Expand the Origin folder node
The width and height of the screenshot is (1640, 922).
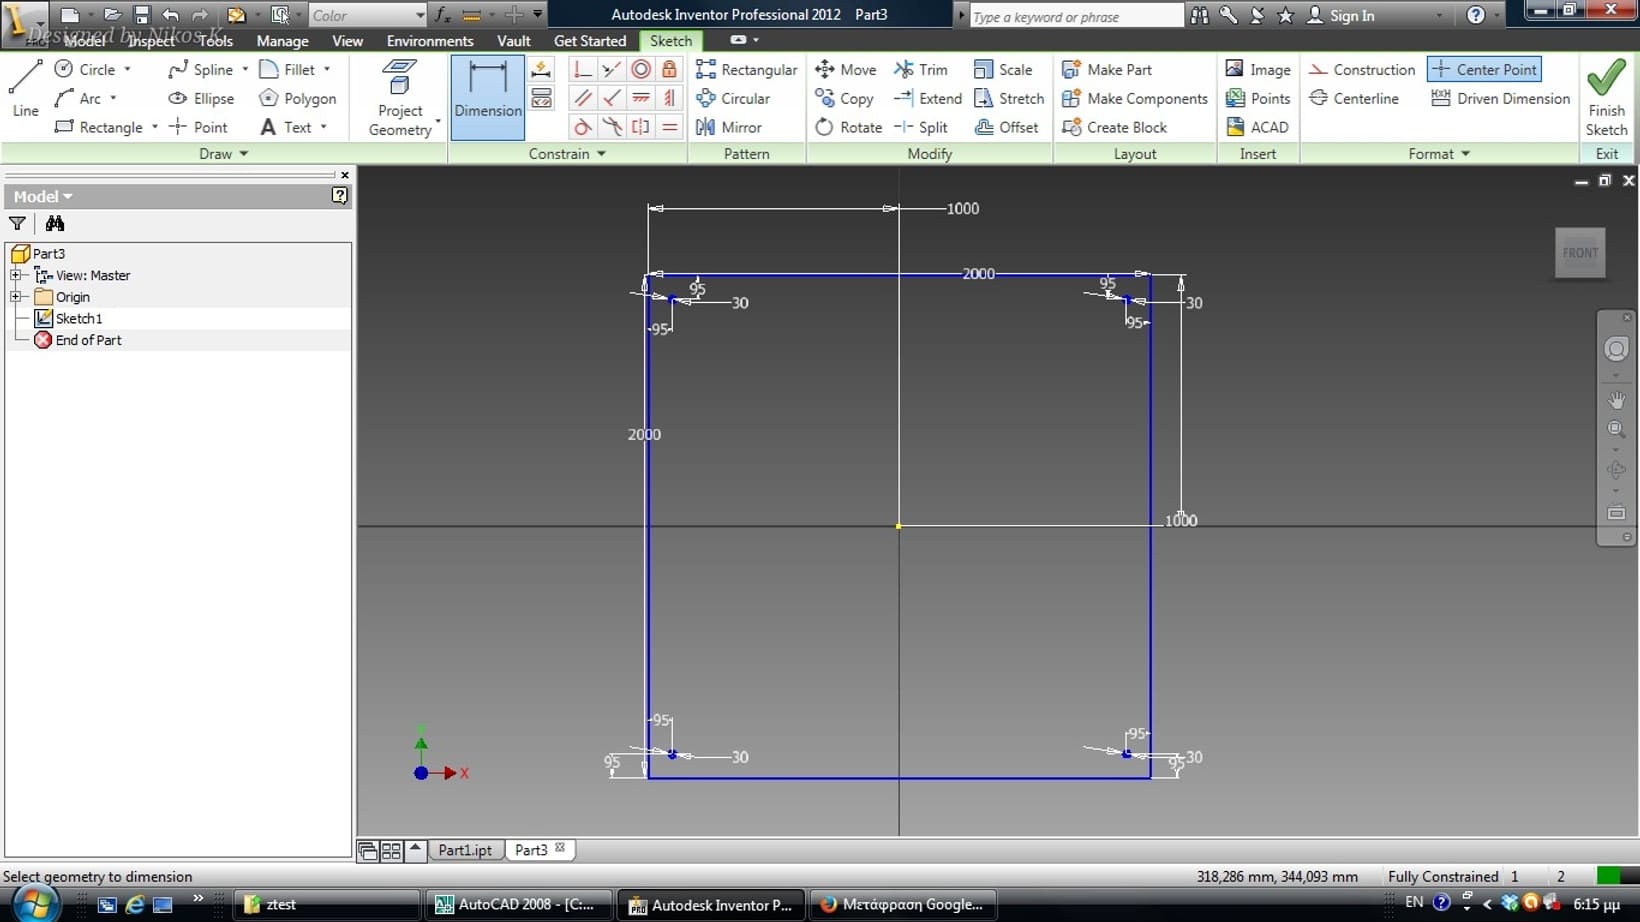click(x=16, y=297)
